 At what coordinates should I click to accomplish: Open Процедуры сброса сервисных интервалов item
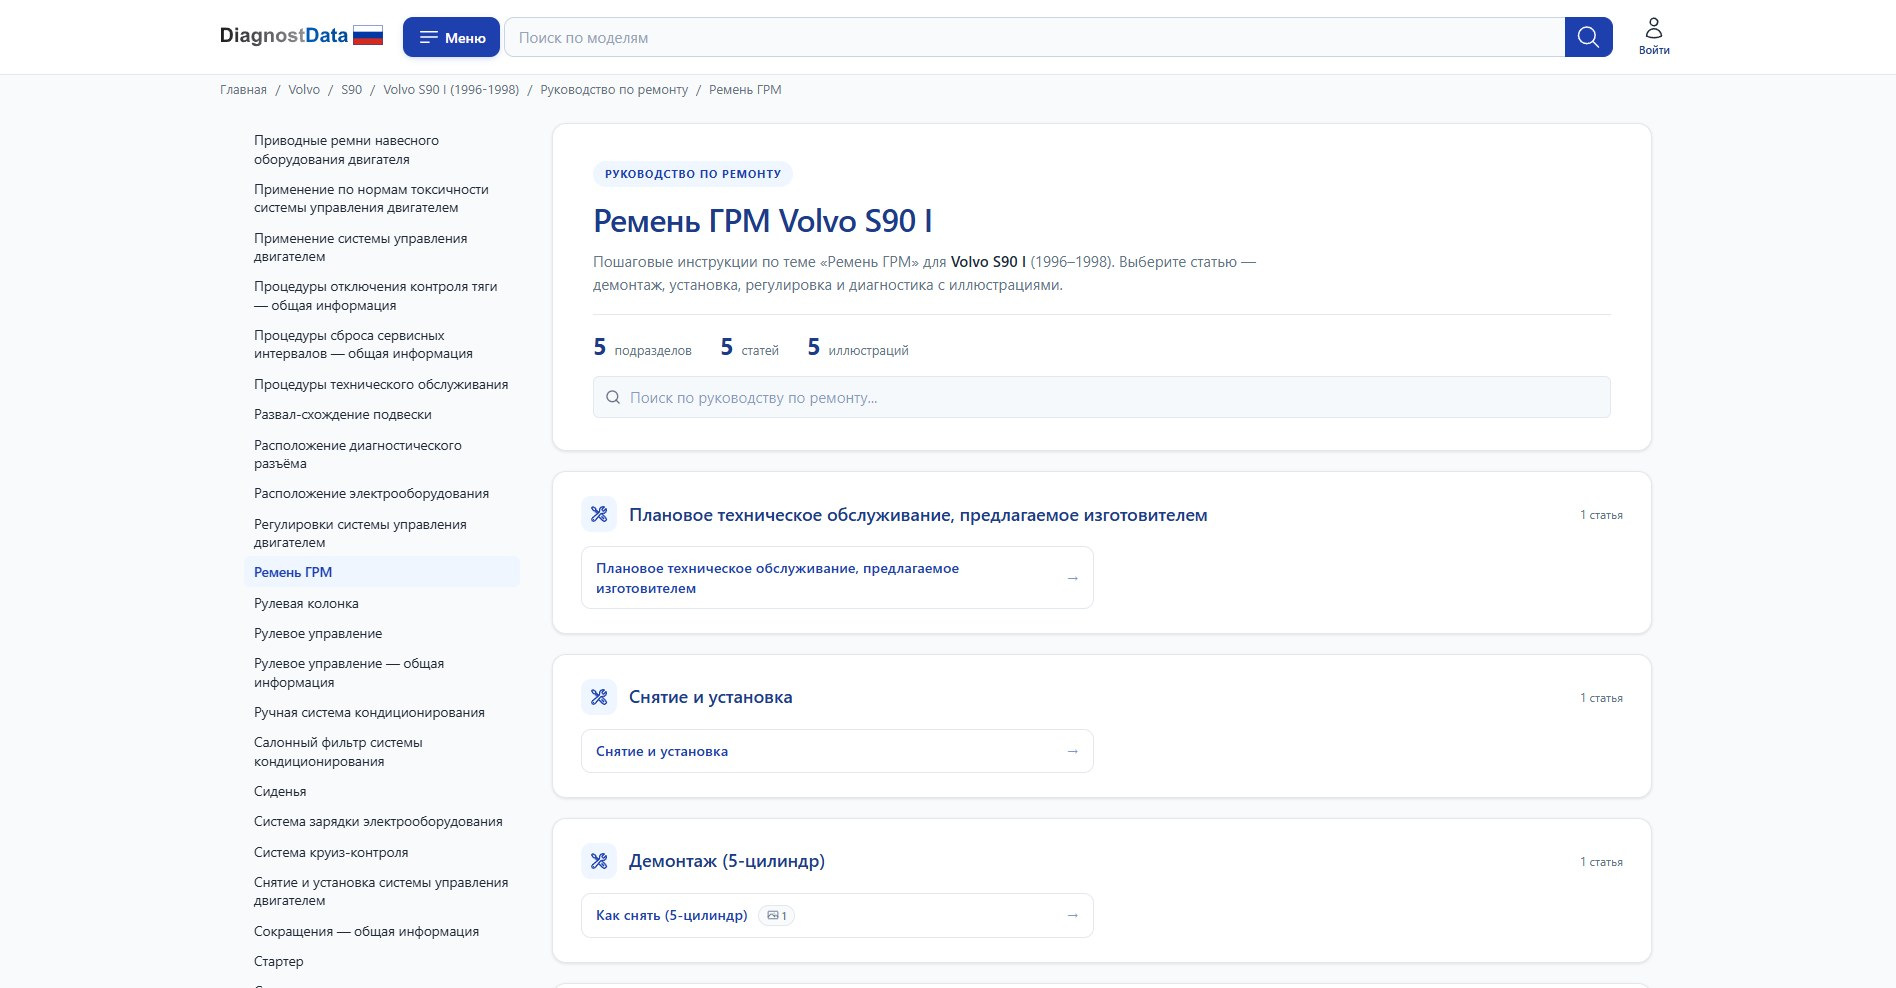(x=381, y=344)
